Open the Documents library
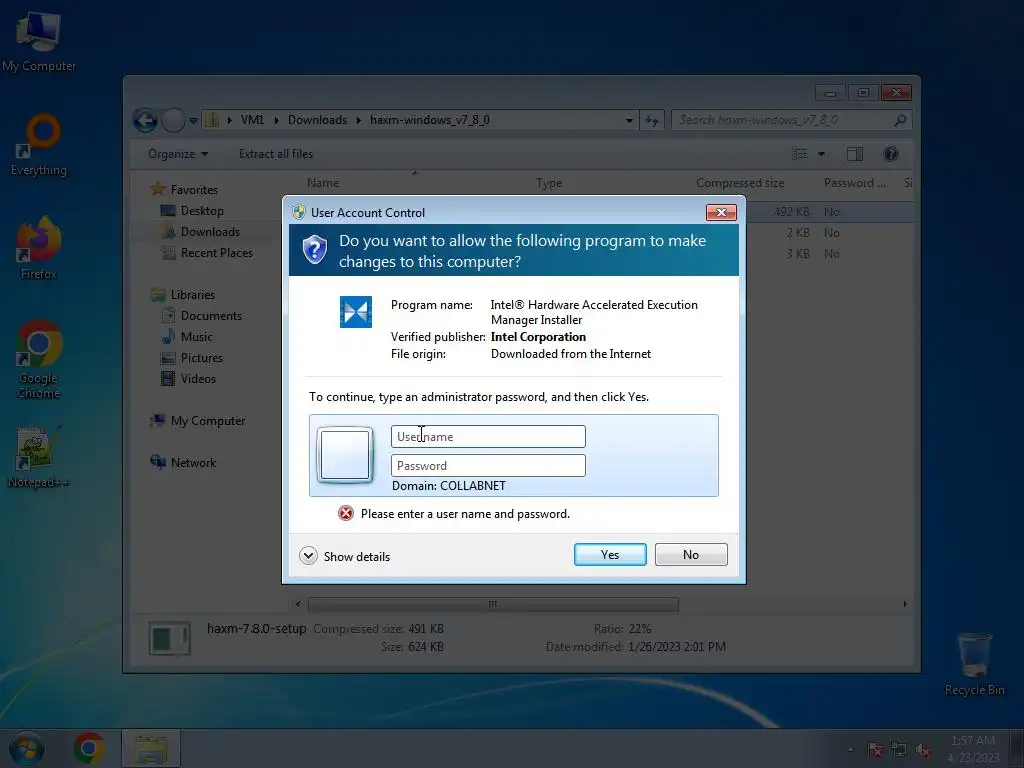 coord(202,315)
